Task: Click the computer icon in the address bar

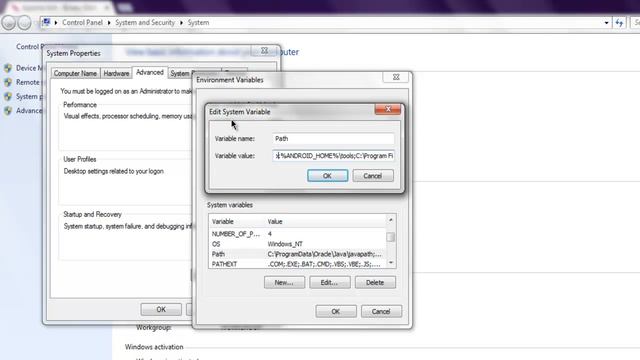Action: [x=46, y=22]
